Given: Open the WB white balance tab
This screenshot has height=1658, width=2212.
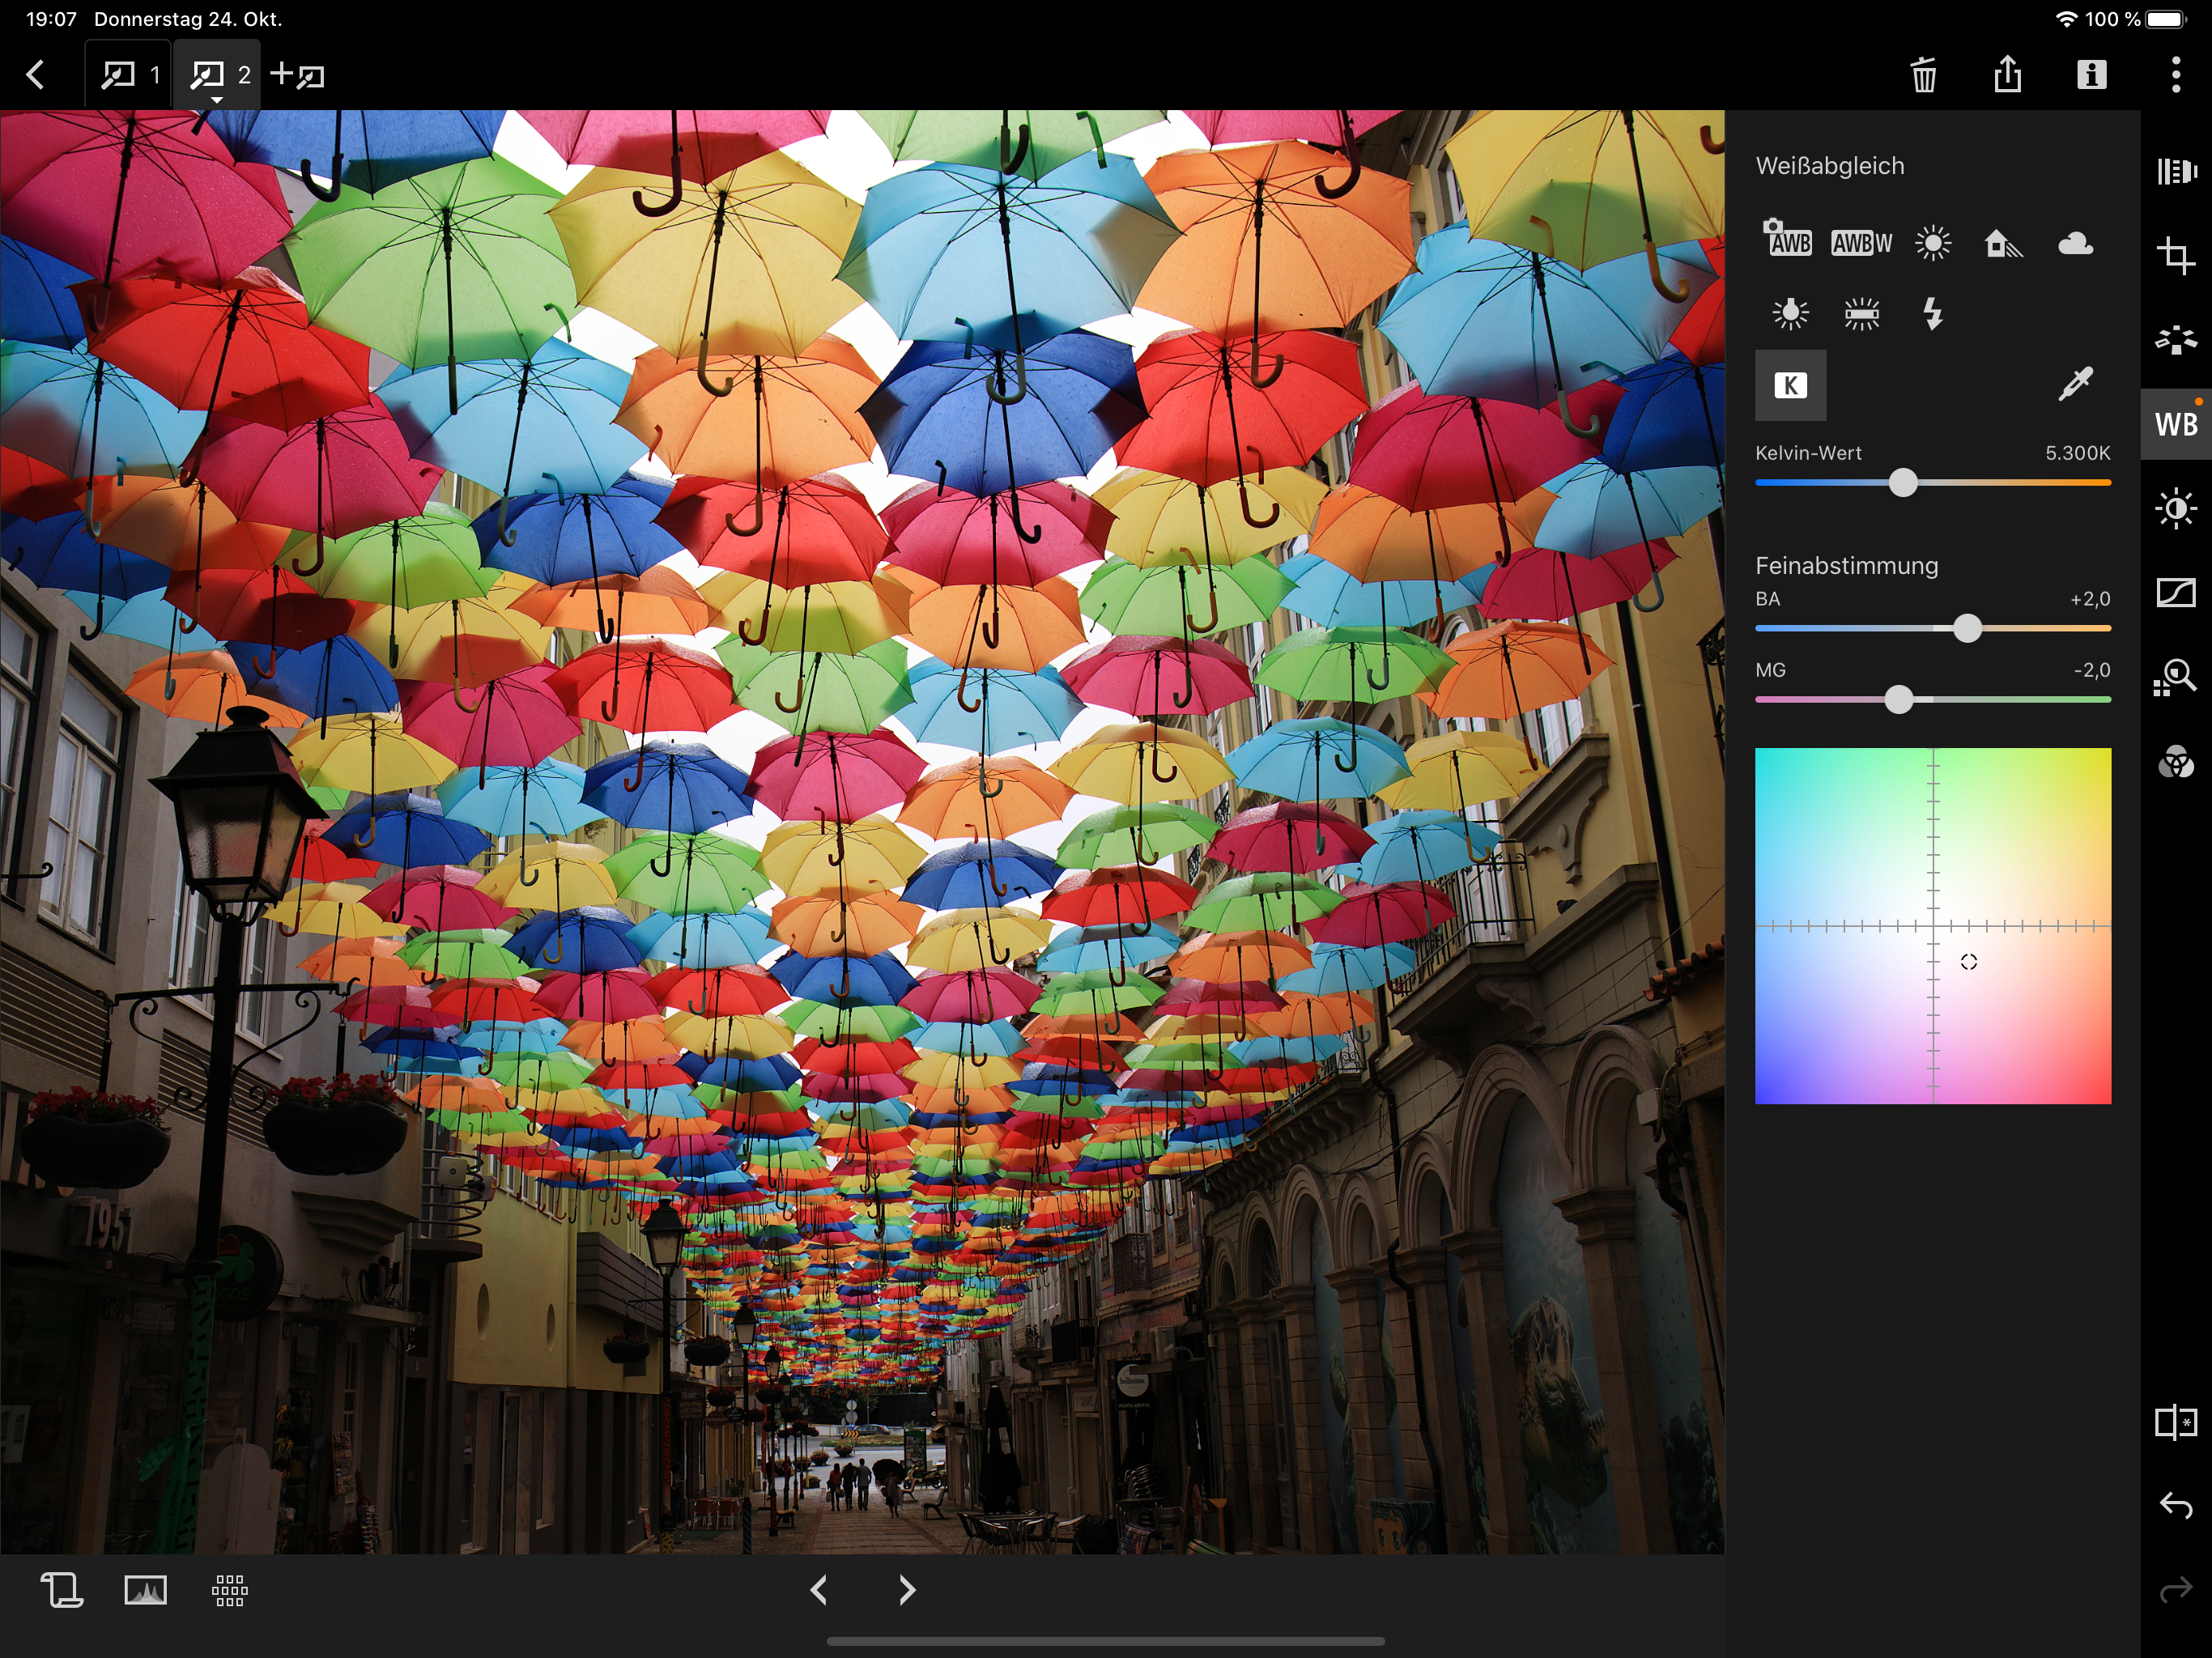Looking at the screenshot, I should [x=2175, y=424].
